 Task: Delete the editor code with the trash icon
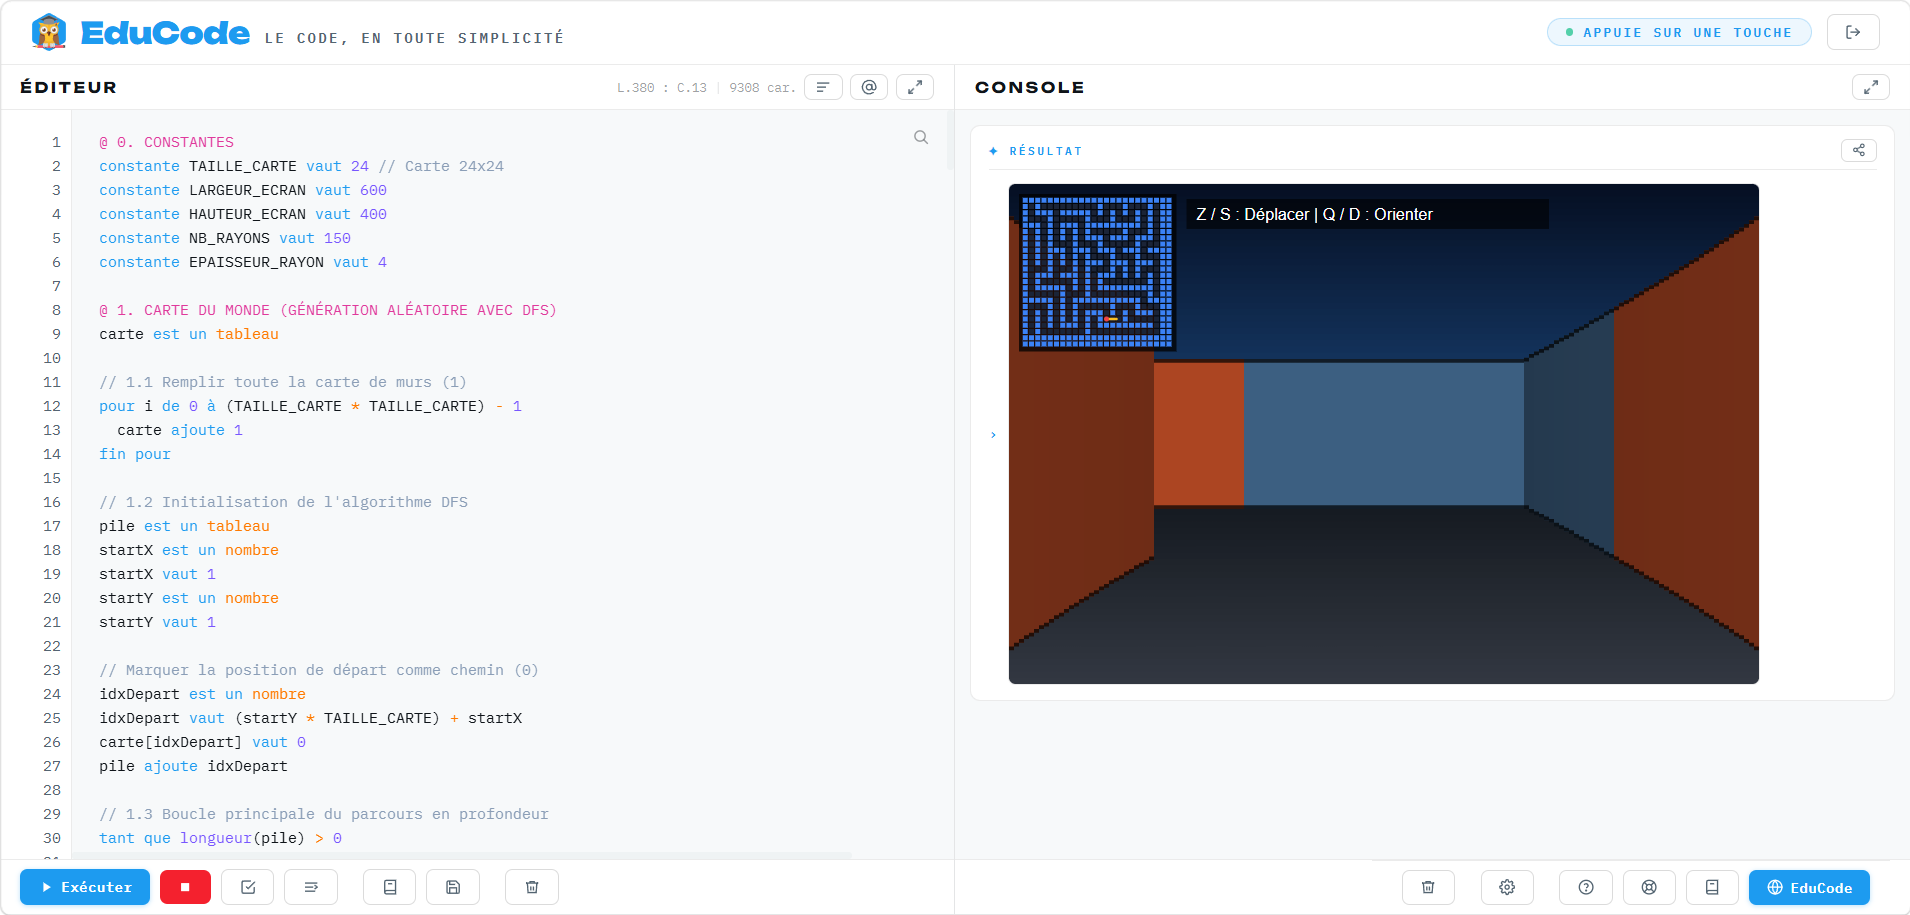pos(532,887)
